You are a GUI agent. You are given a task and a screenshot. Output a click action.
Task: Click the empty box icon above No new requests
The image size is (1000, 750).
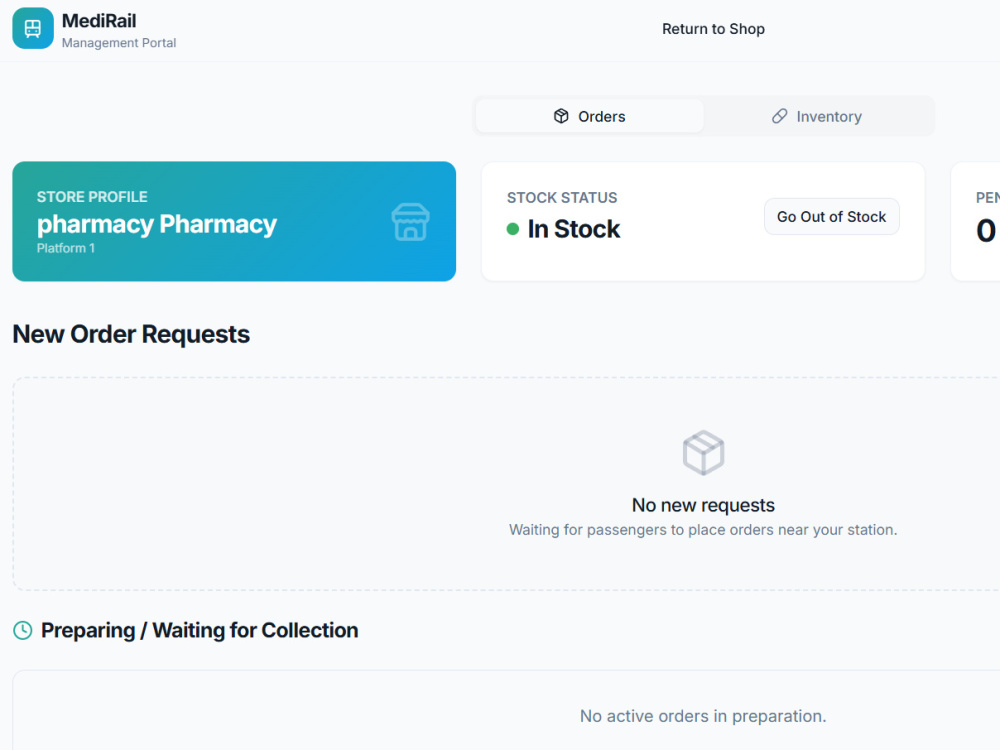click(x=703, y=453)
